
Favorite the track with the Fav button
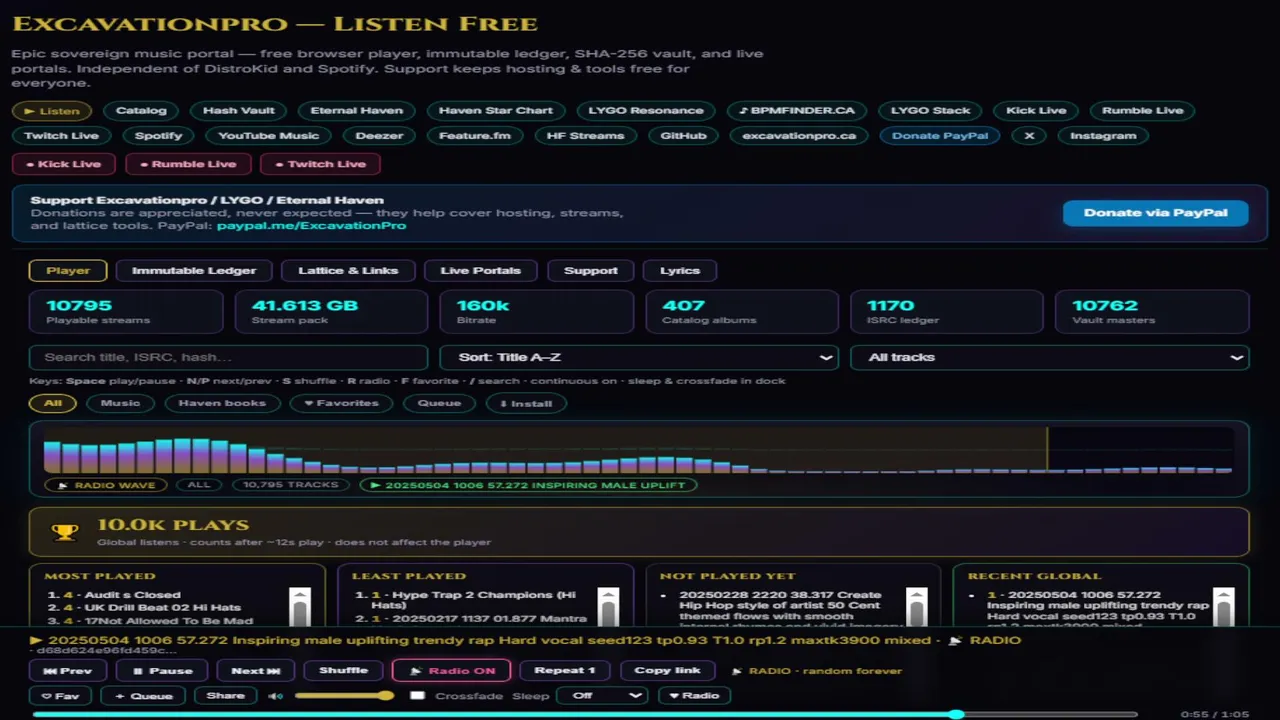click(60, 695)
